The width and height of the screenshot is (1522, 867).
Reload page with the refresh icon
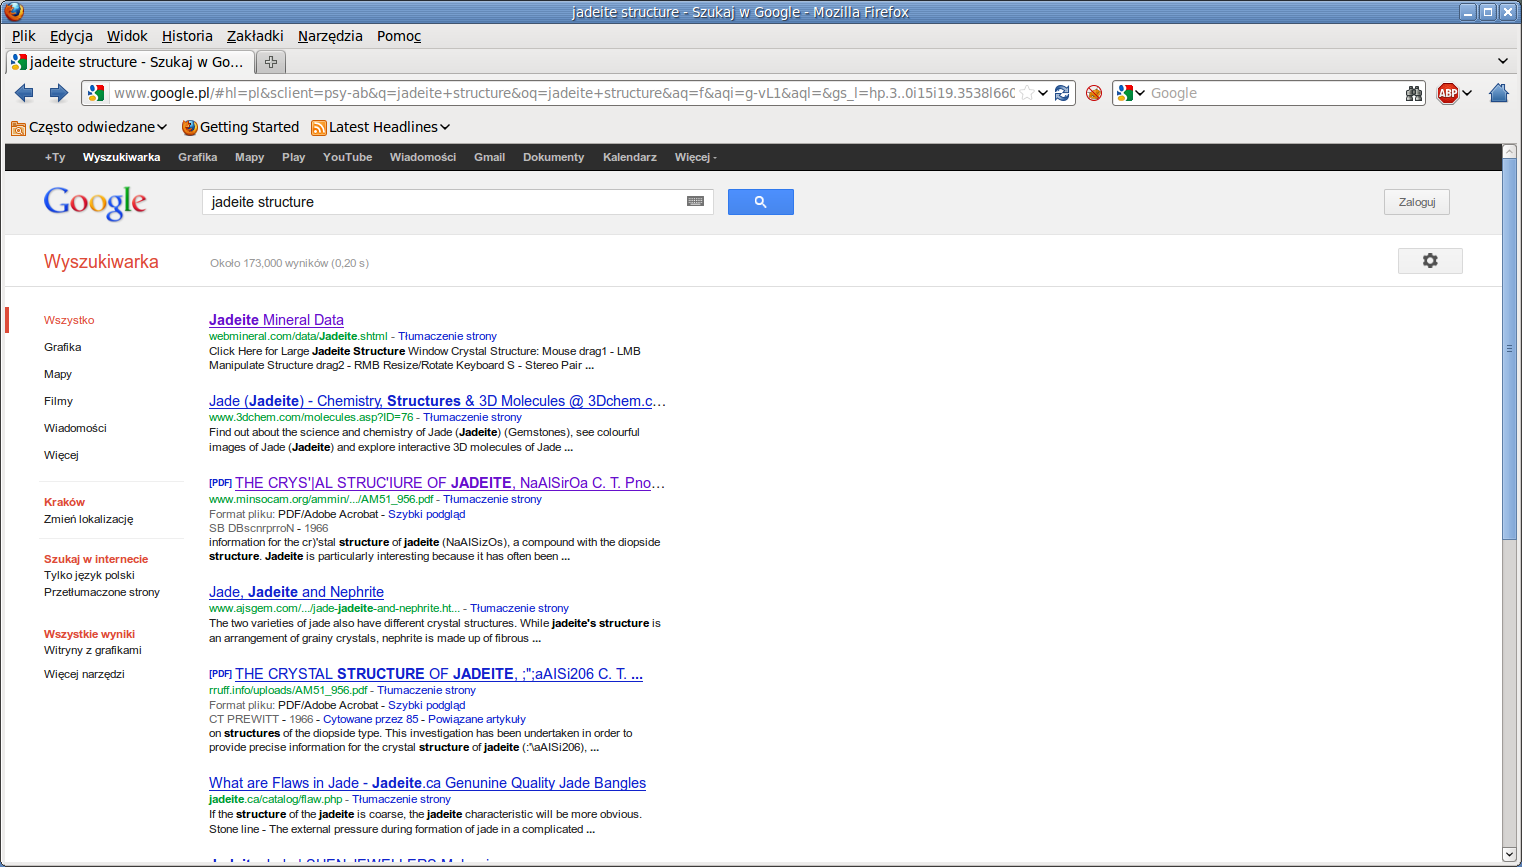tap(1062, 93)
